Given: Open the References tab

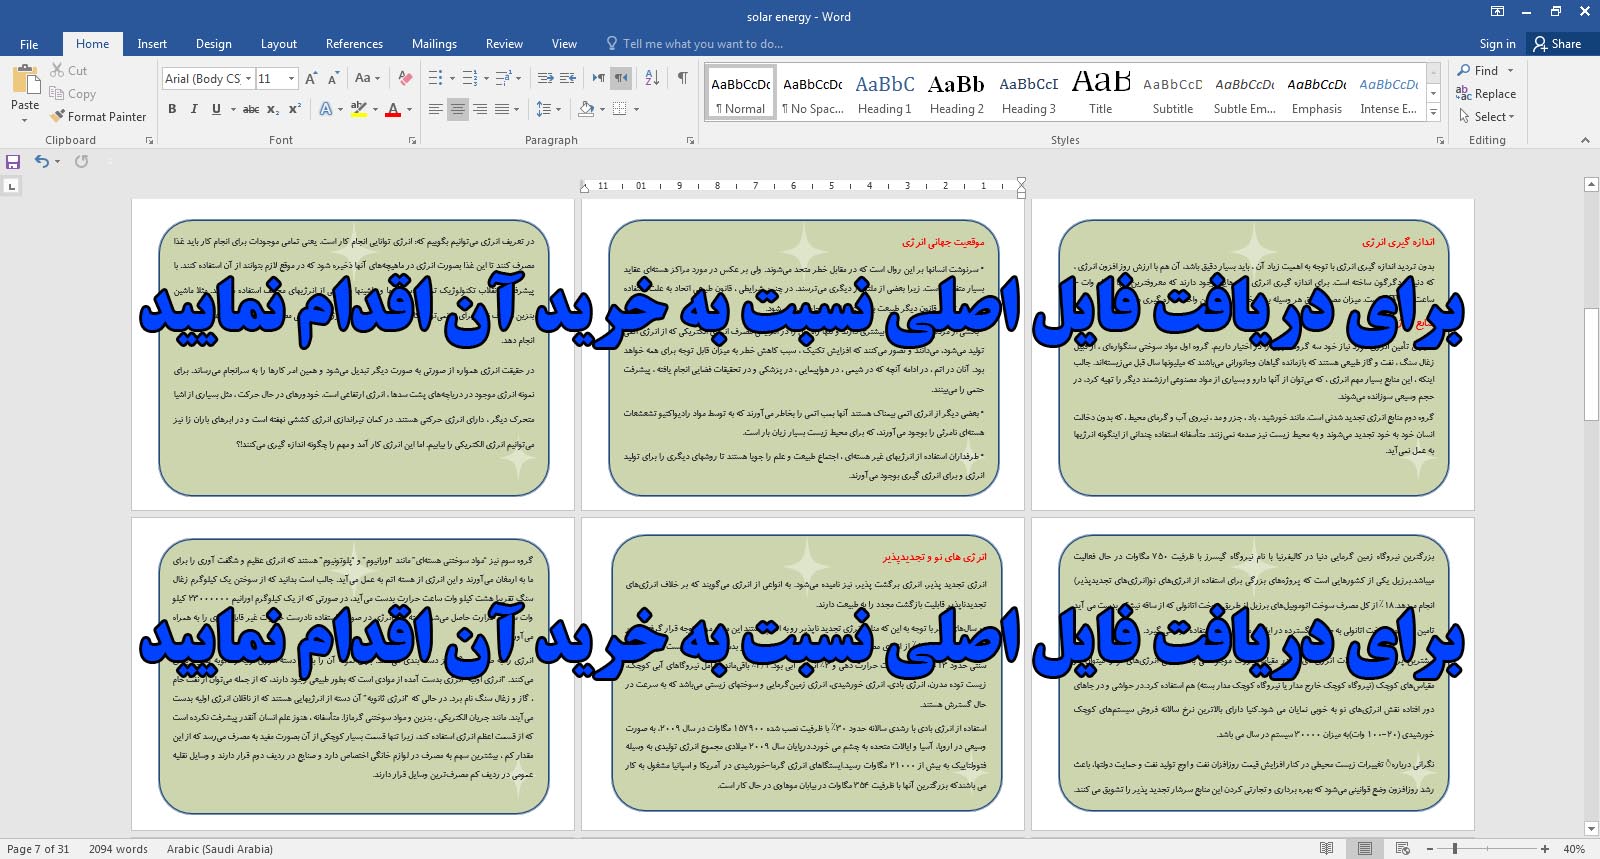Looking at the screenshot, I should 354,44.
